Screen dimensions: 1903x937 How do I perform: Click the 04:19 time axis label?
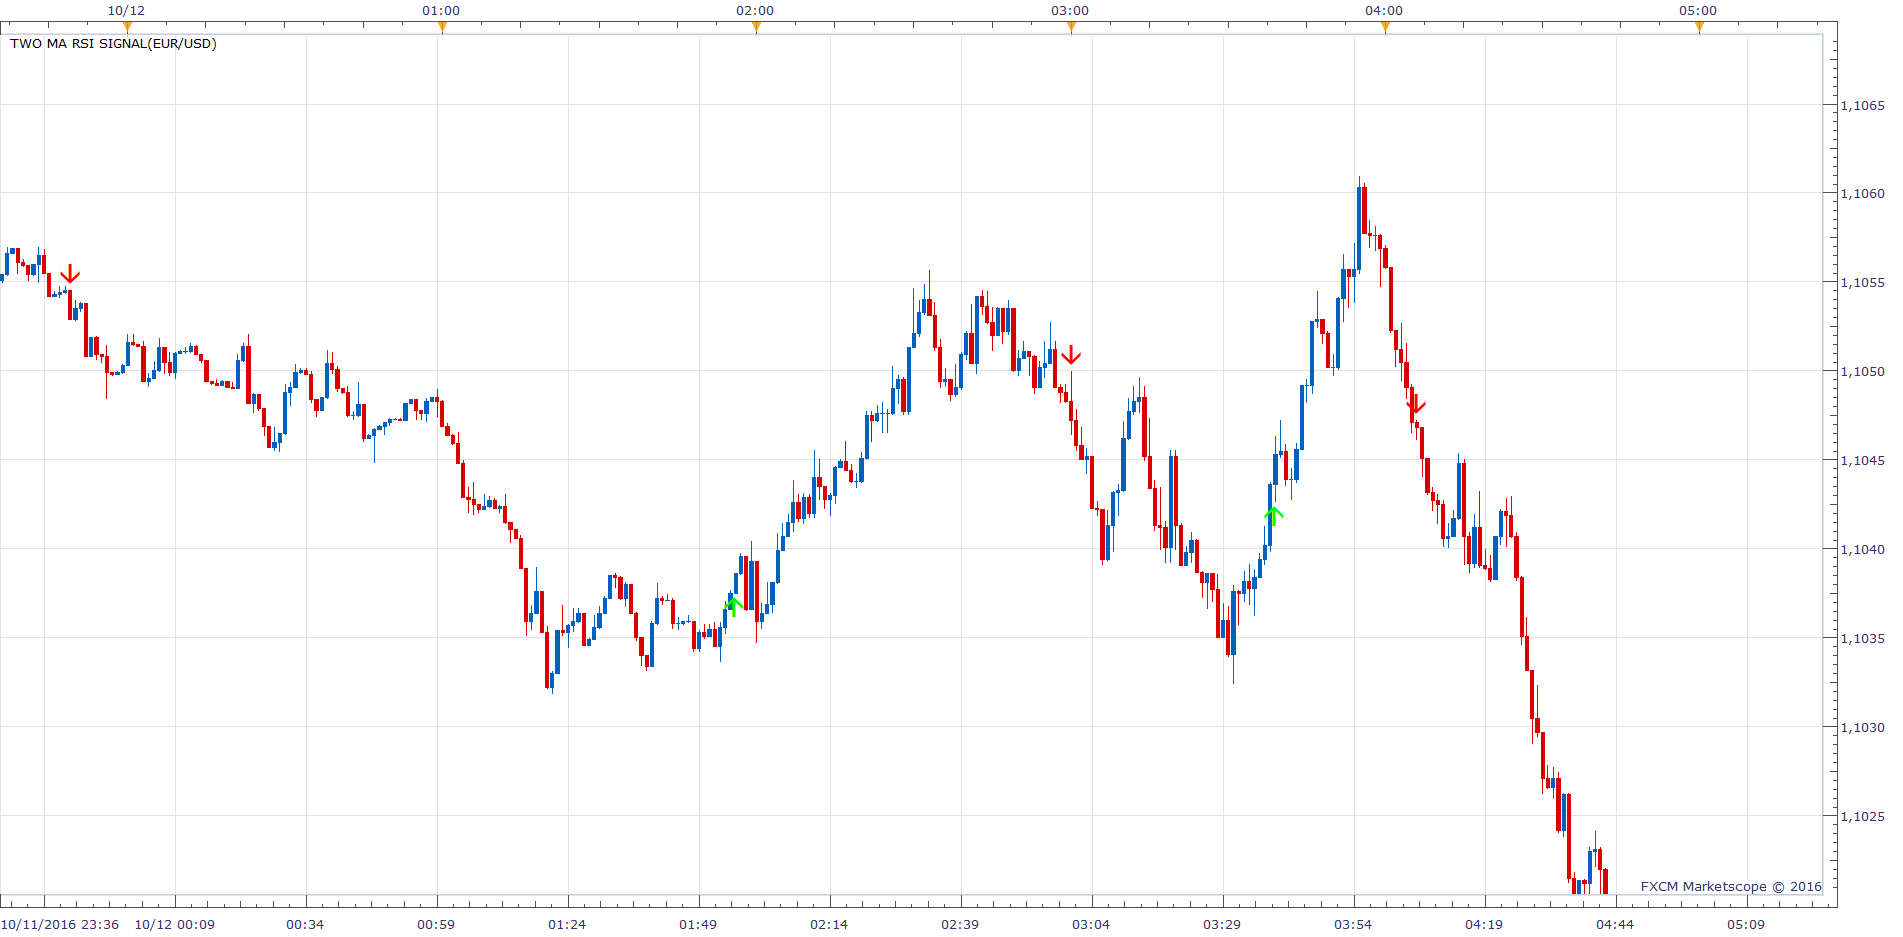[1484, 924]
